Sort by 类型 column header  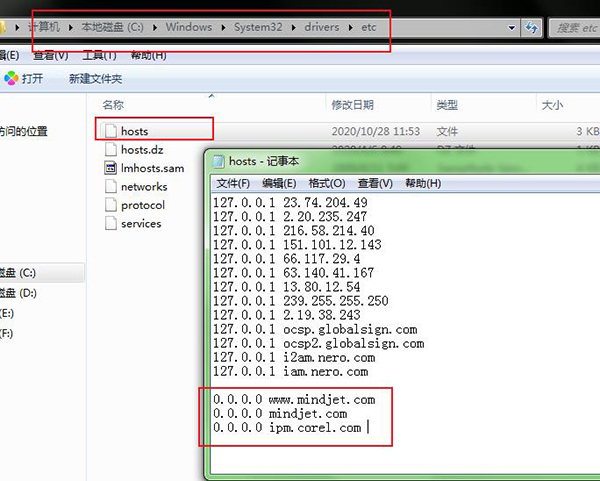point(447,105)
